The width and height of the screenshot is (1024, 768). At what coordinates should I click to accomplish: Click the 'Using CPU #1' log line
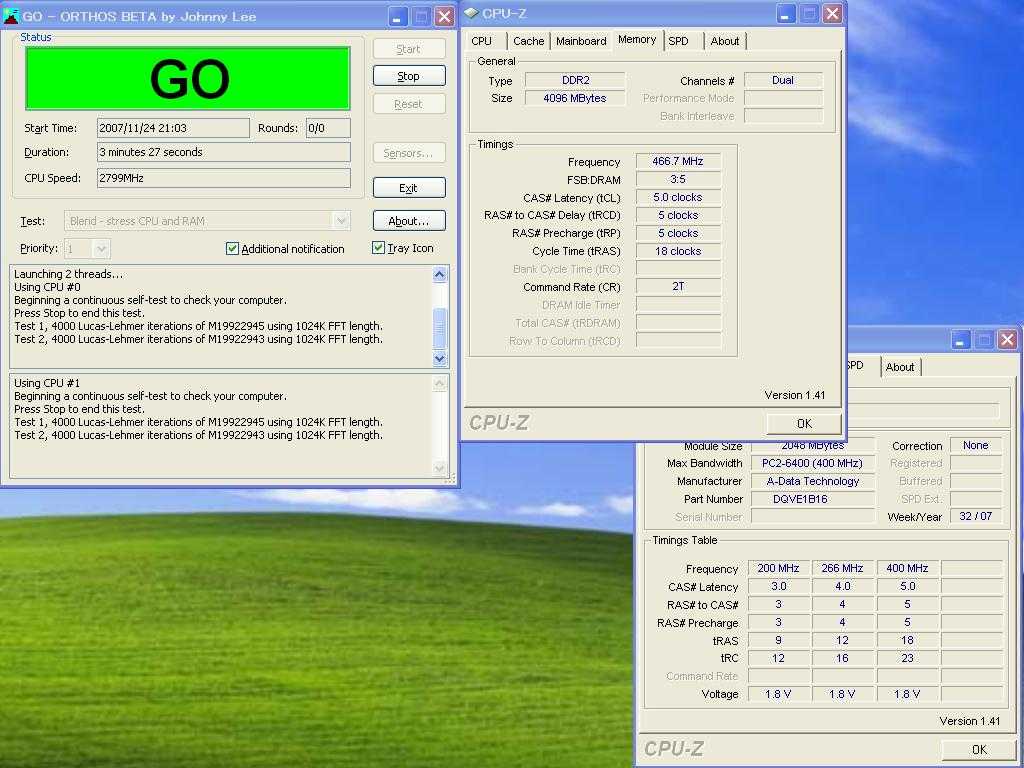47,383
